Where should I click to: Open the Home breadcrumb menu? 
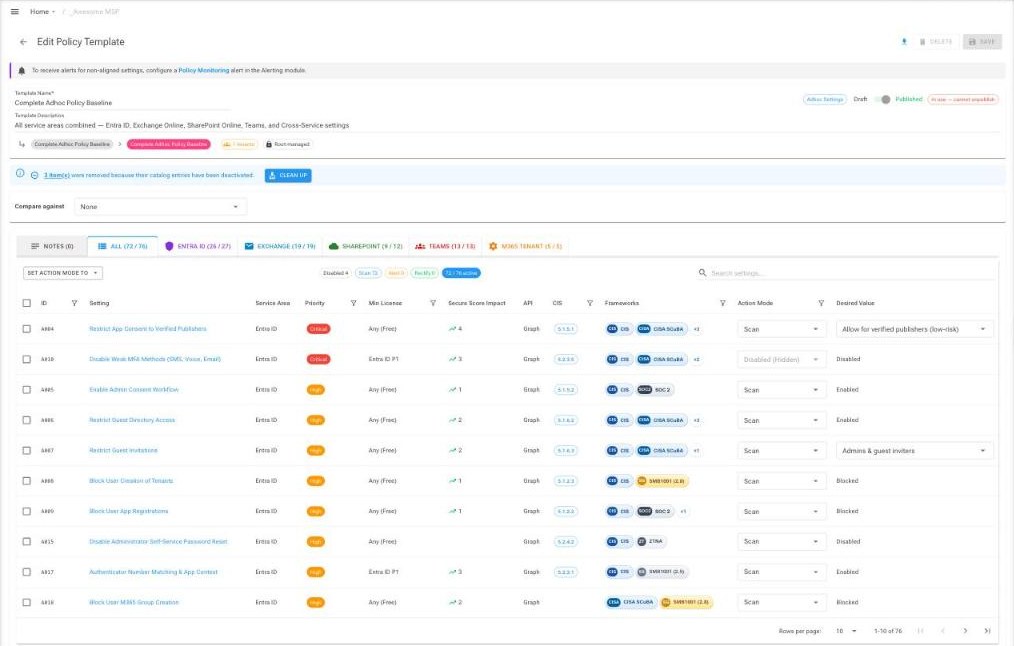(x=42, y=12)
